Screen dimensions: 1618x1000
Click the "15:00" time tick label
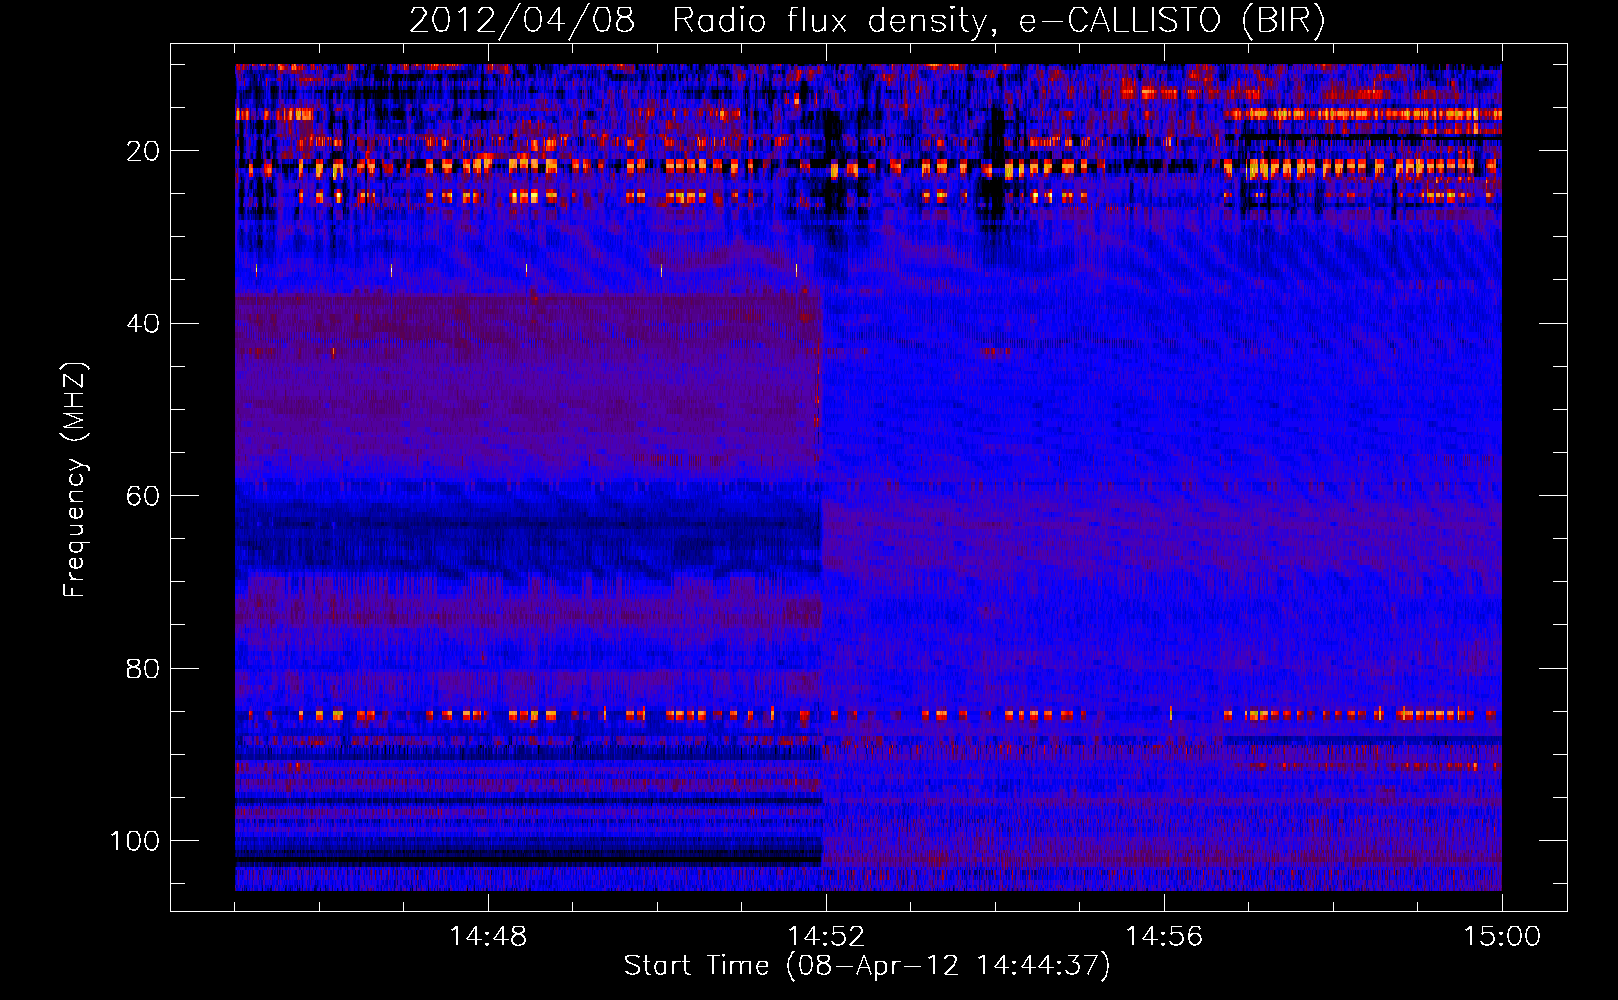pyautogui.click(x=1502, y=937)
